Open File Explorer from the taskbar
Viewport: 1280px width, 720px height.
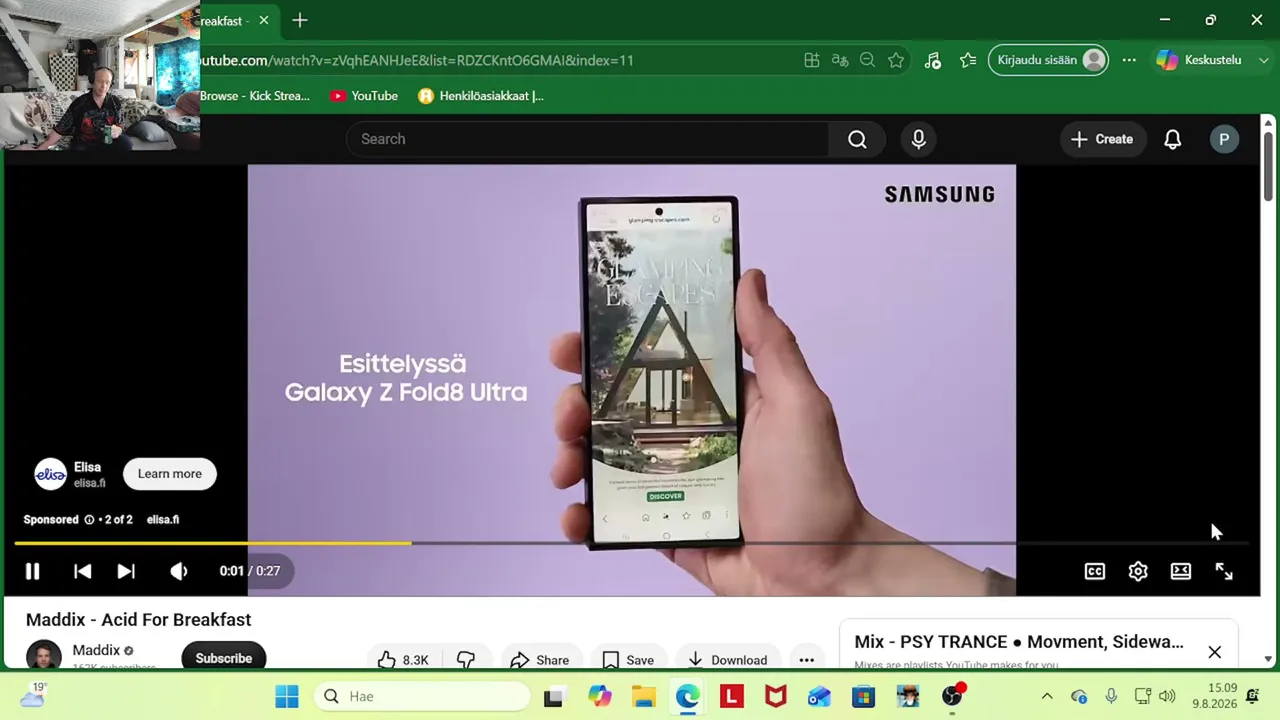643,696
